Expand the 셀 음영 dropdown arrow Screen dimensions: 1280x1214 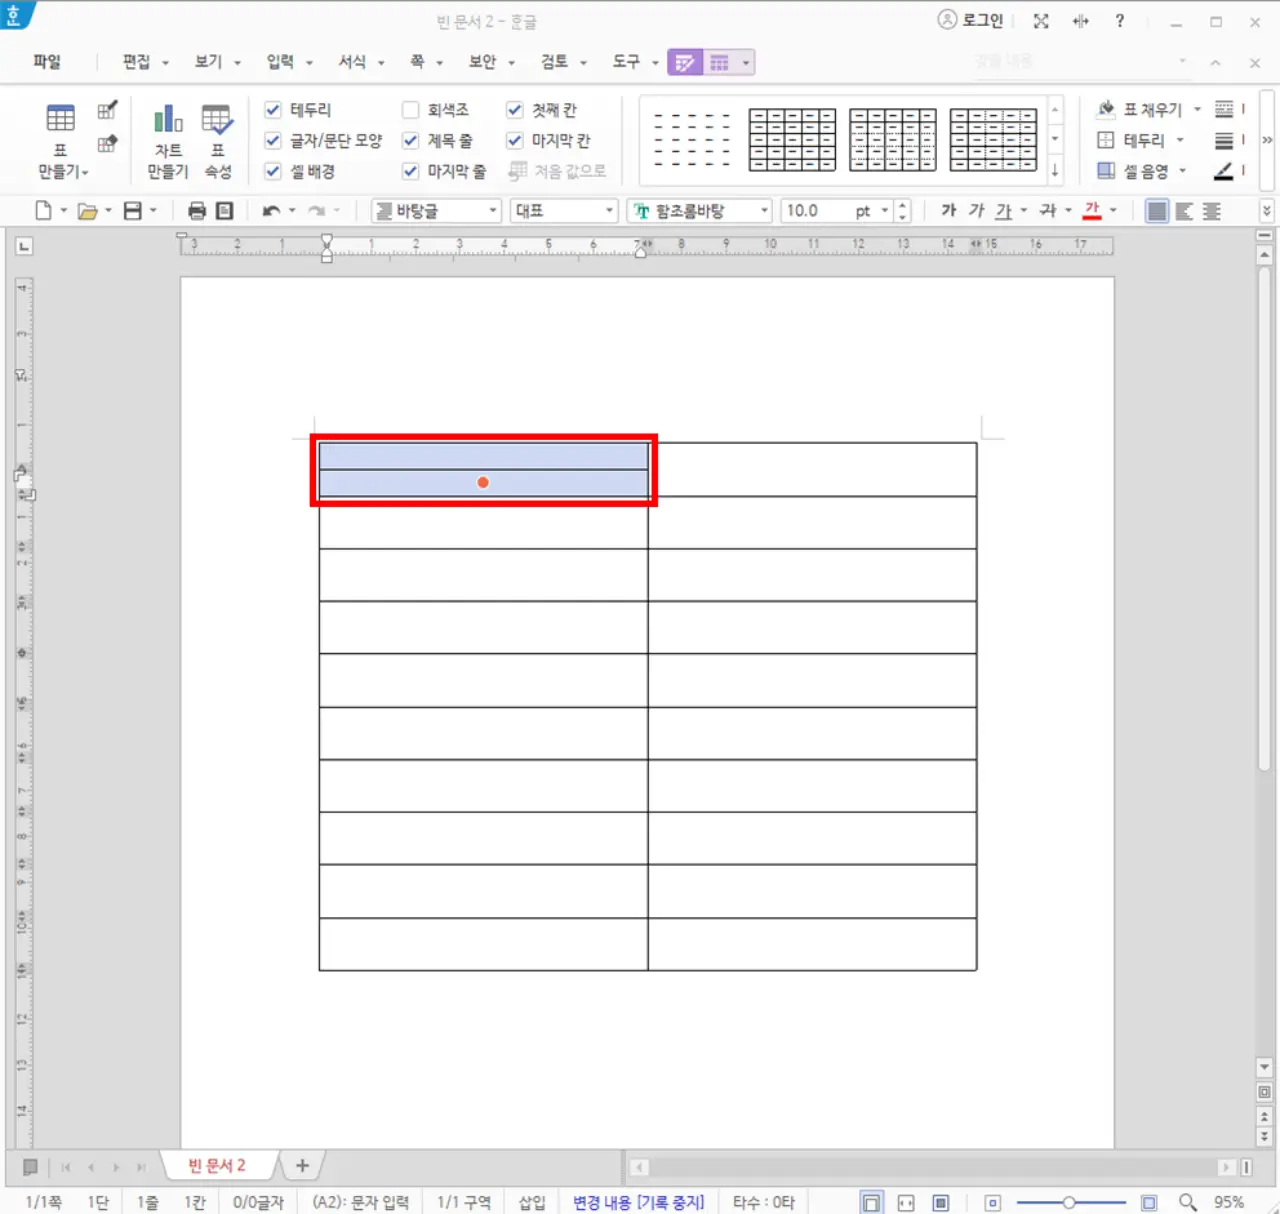point(1182,171)
